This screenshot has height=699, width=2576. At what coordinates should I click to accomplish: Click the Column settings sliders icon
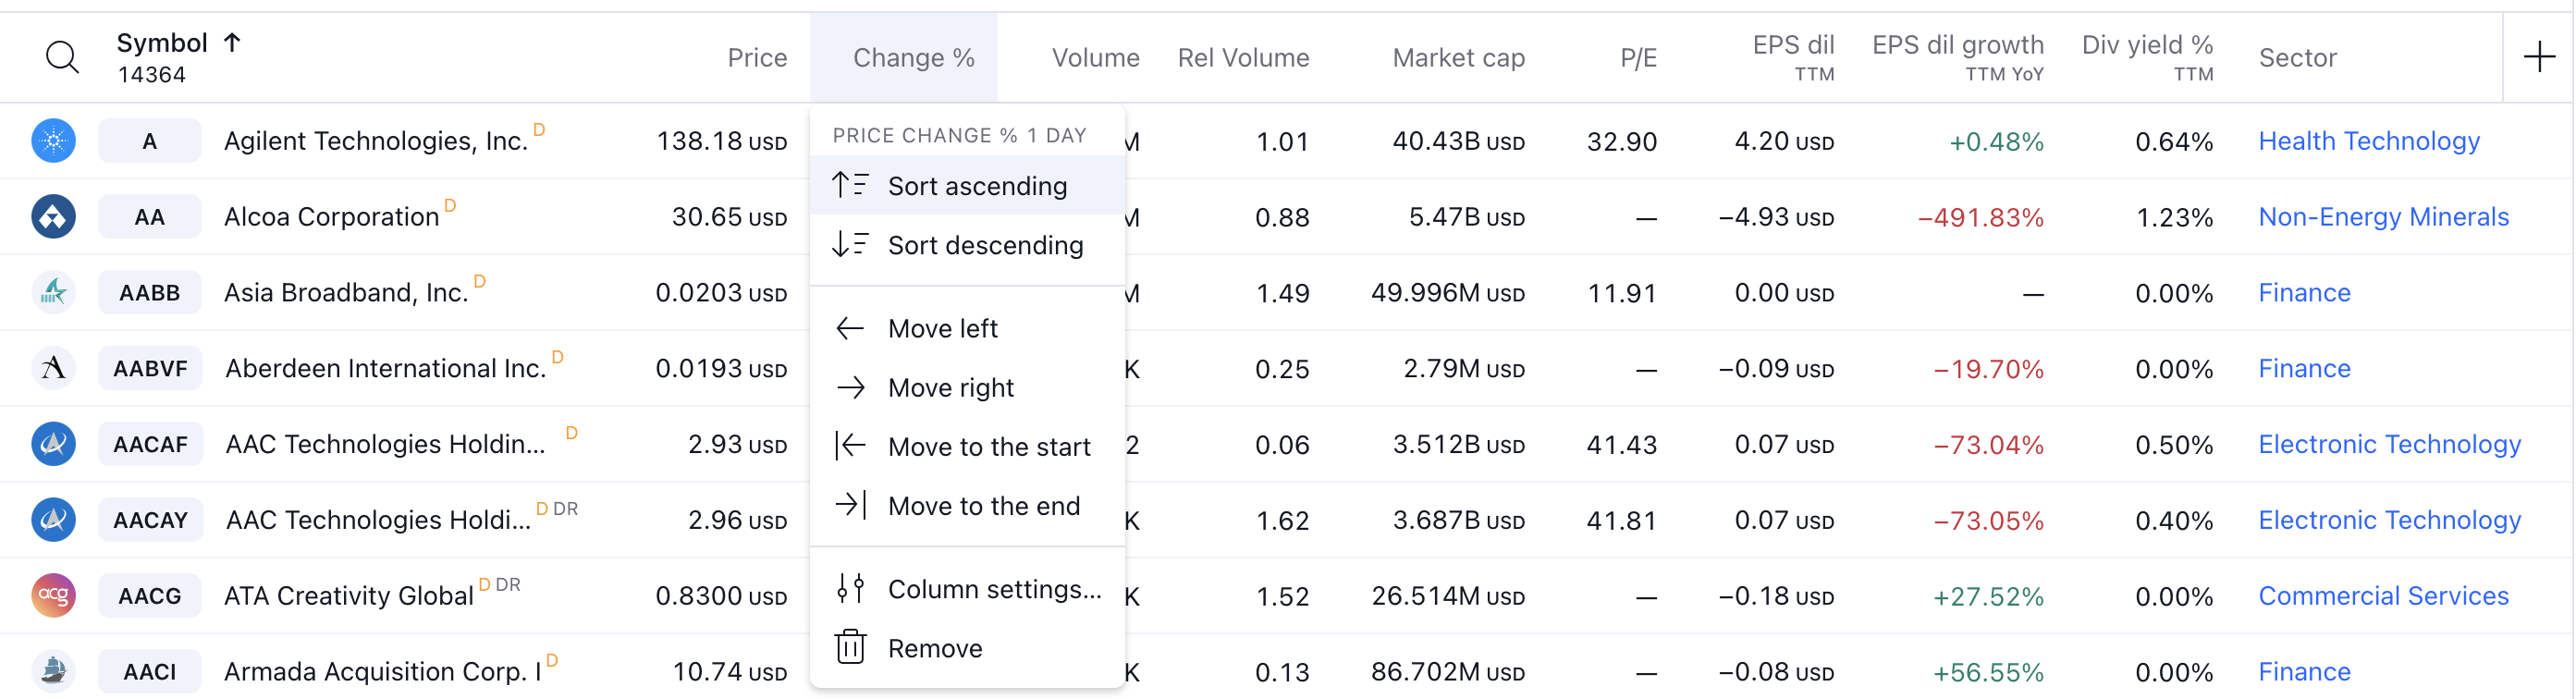tap(850, 590)
